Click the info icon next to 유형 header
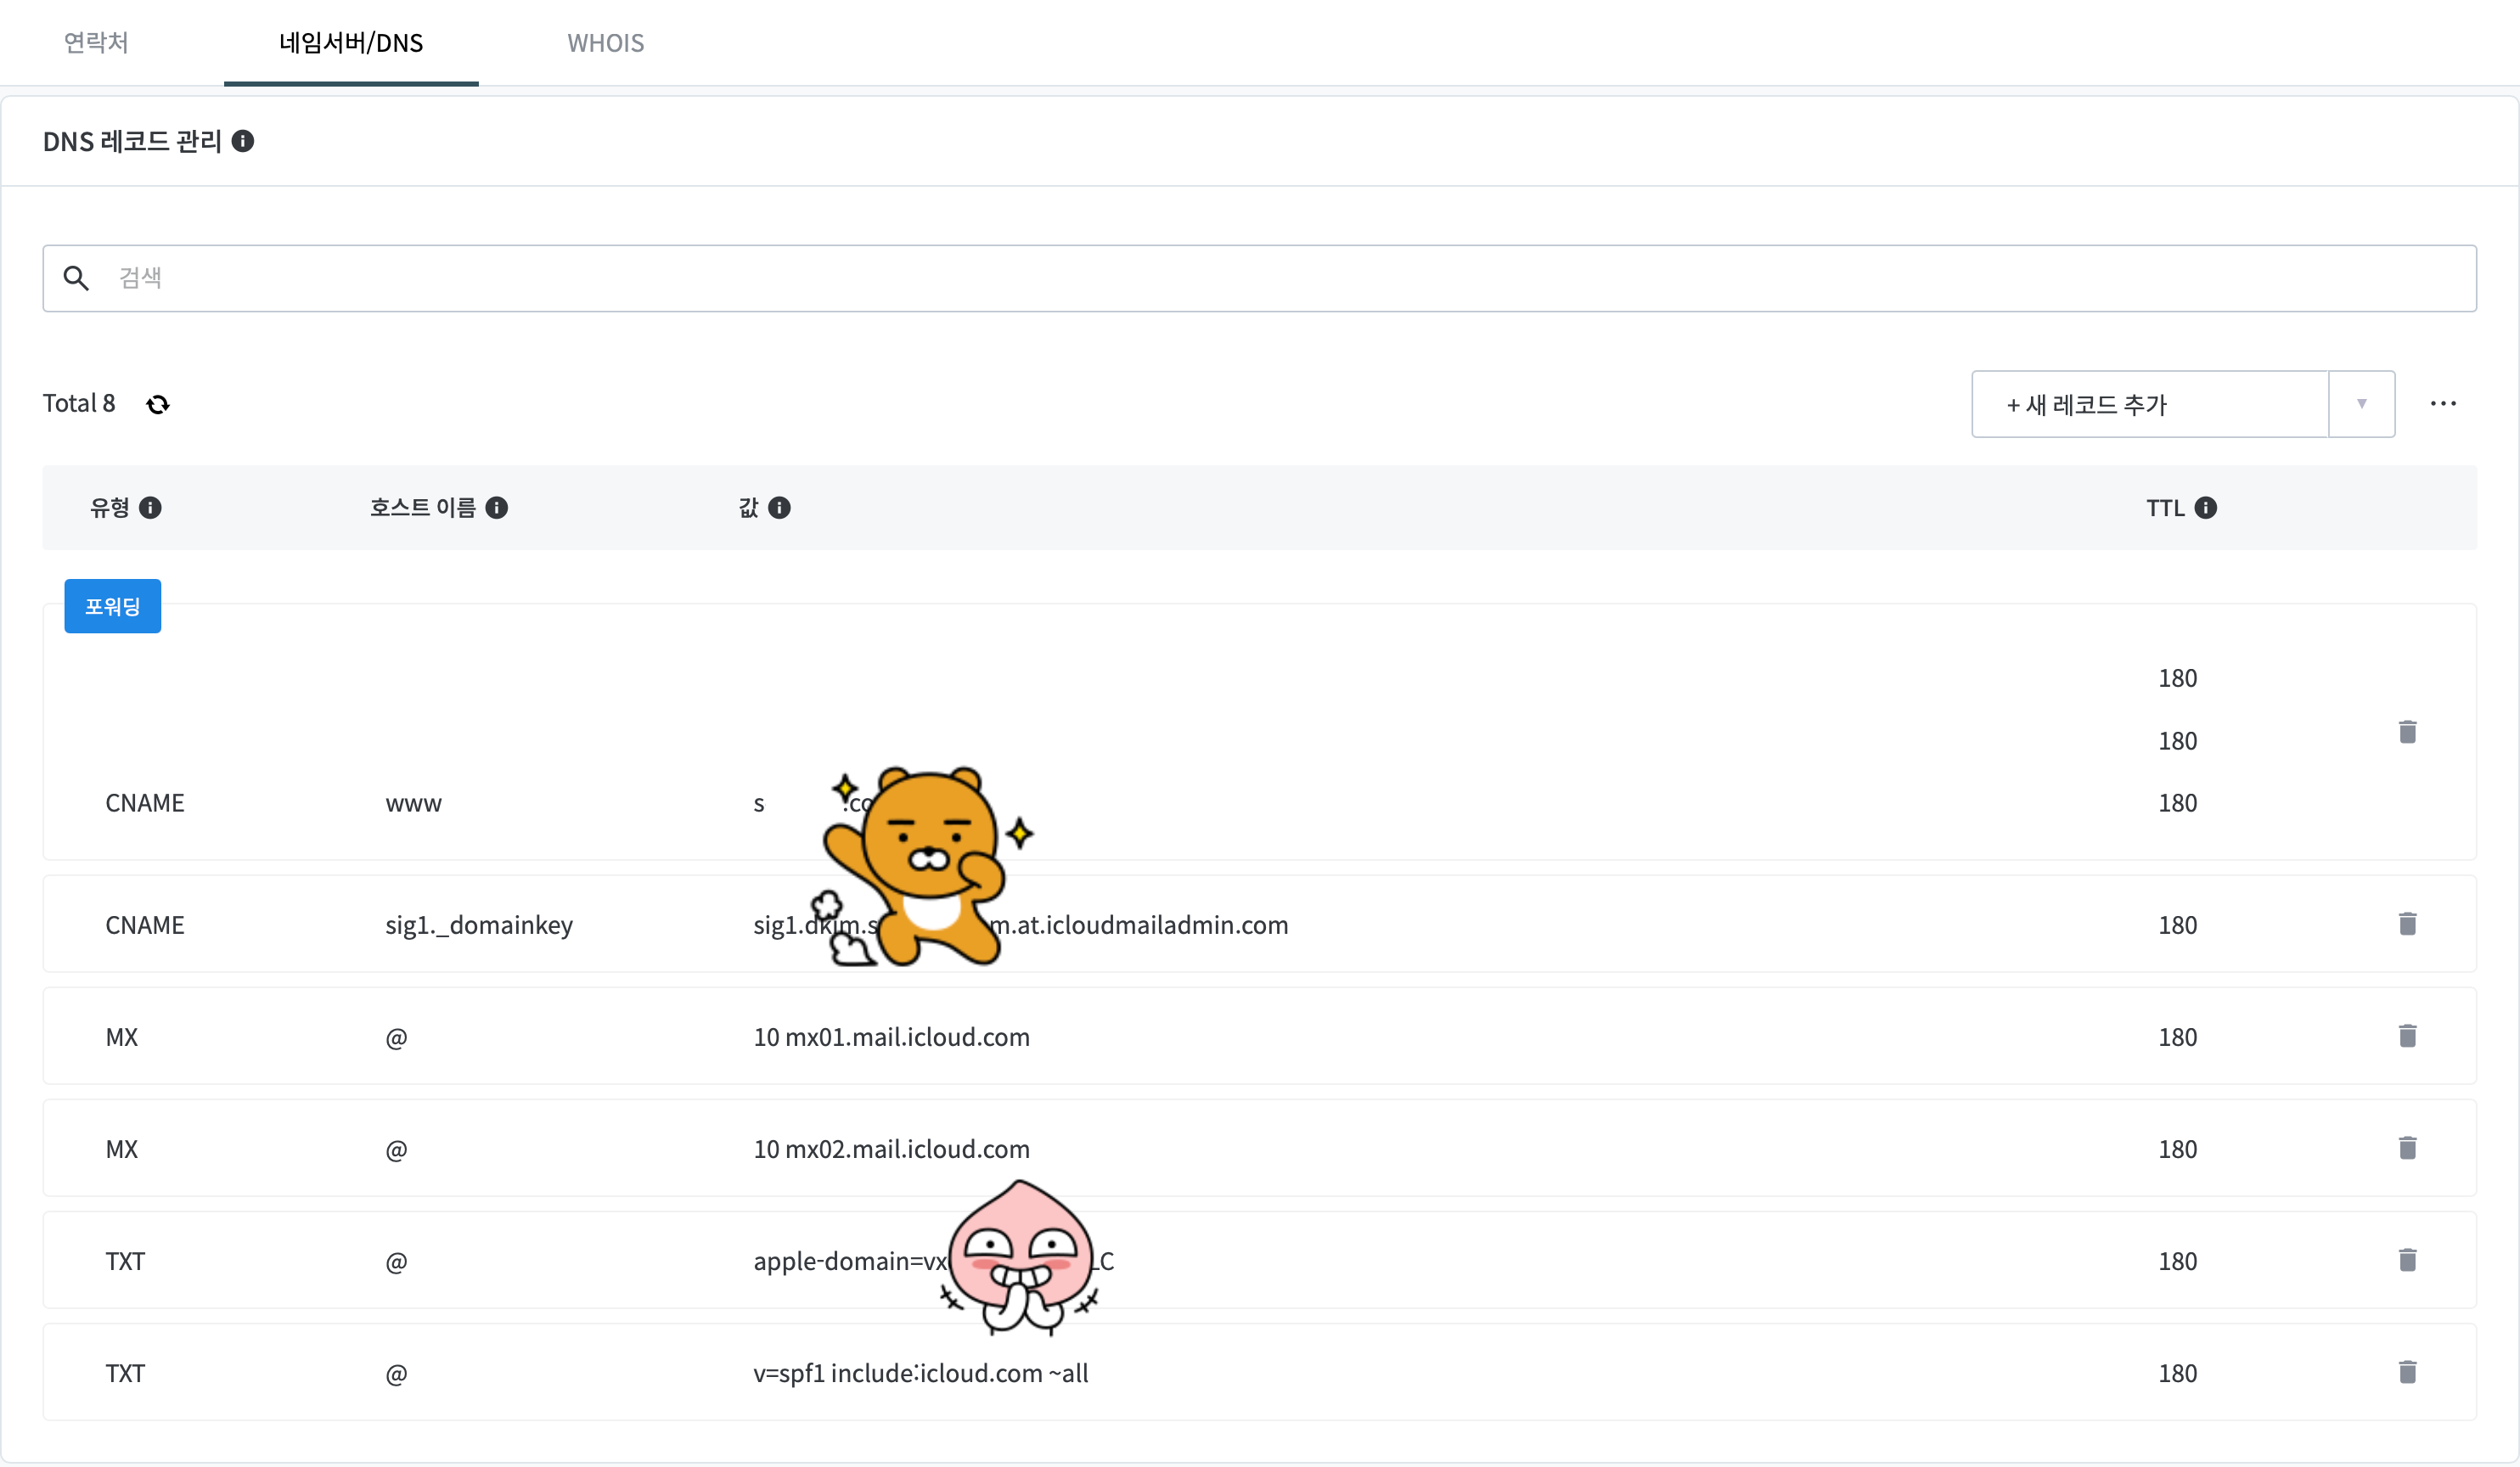This screenshot has height=1467, width=2520. 150,508
